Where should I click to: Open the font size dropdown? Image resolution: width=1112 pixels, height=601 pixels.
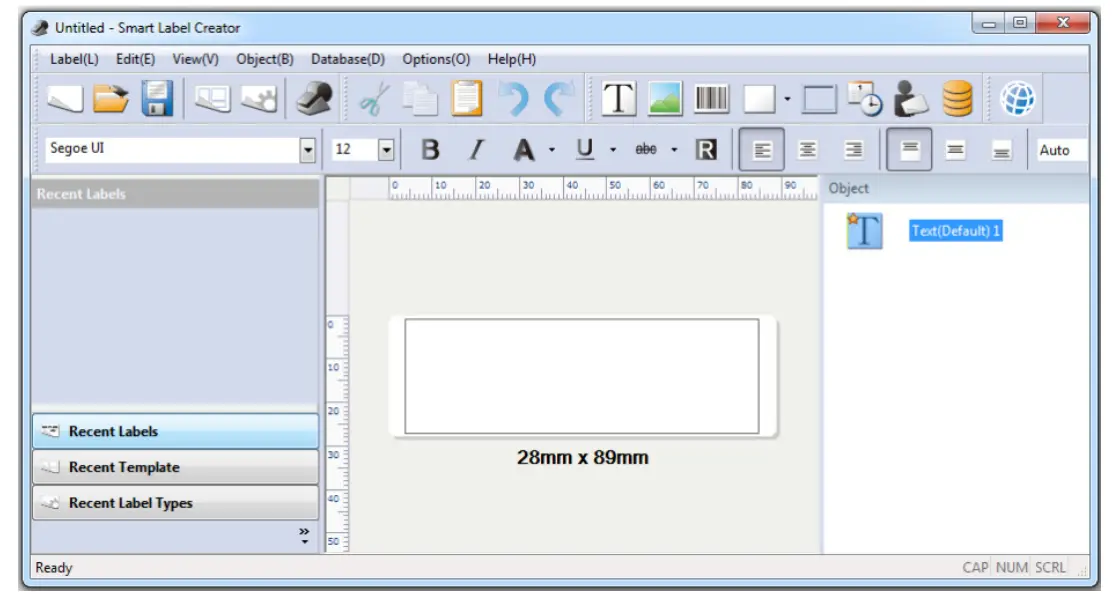386,150
